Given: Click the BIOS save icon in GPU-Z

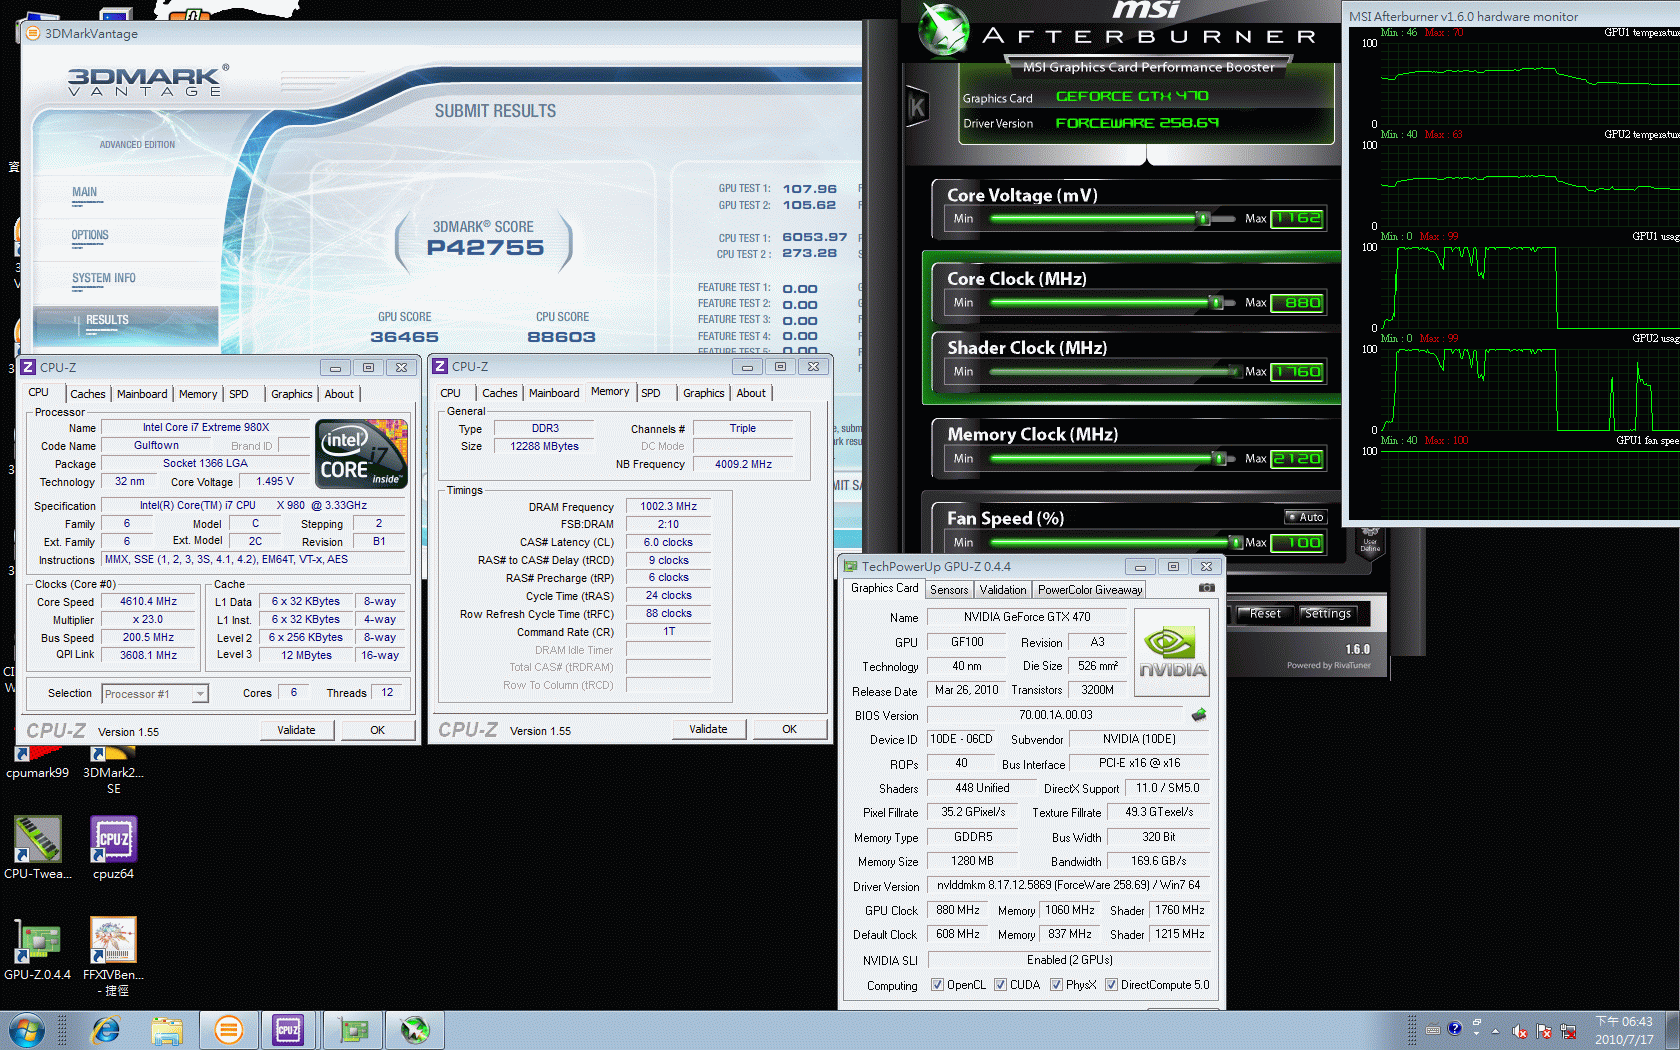Looking at the screenshot, I should (1199, 715).
